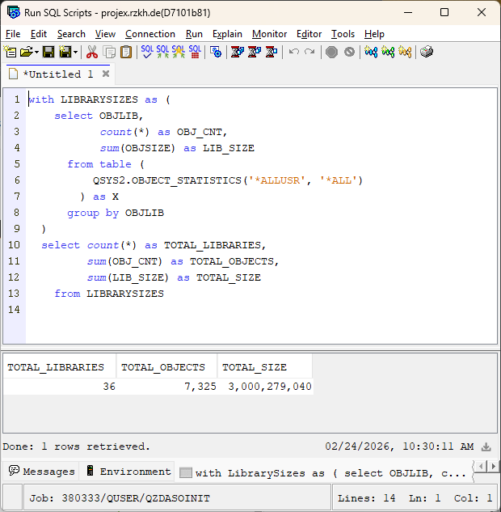
Task: Expand the open file dropdown arrow
Action: pos(36,52)
